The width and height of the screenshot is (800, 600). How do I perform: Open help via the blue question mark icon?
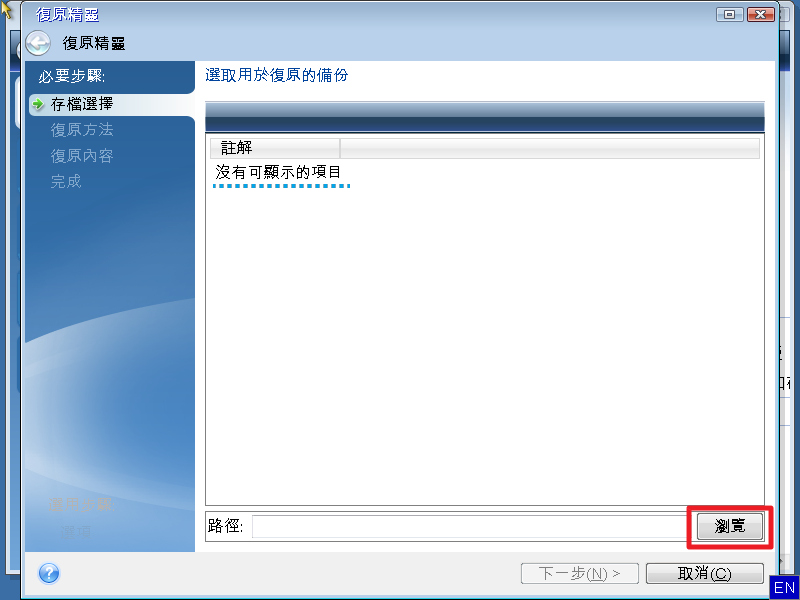coord(49,573)
